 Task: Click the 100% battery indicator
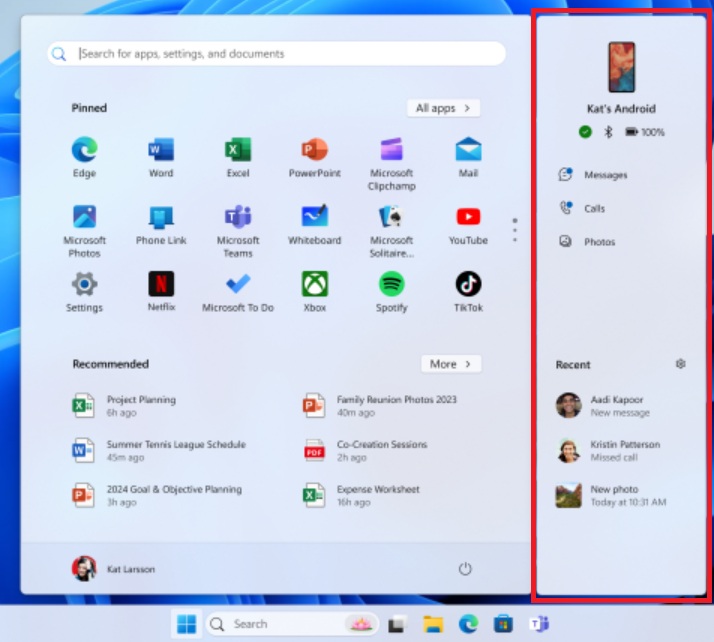click(644, 132)
